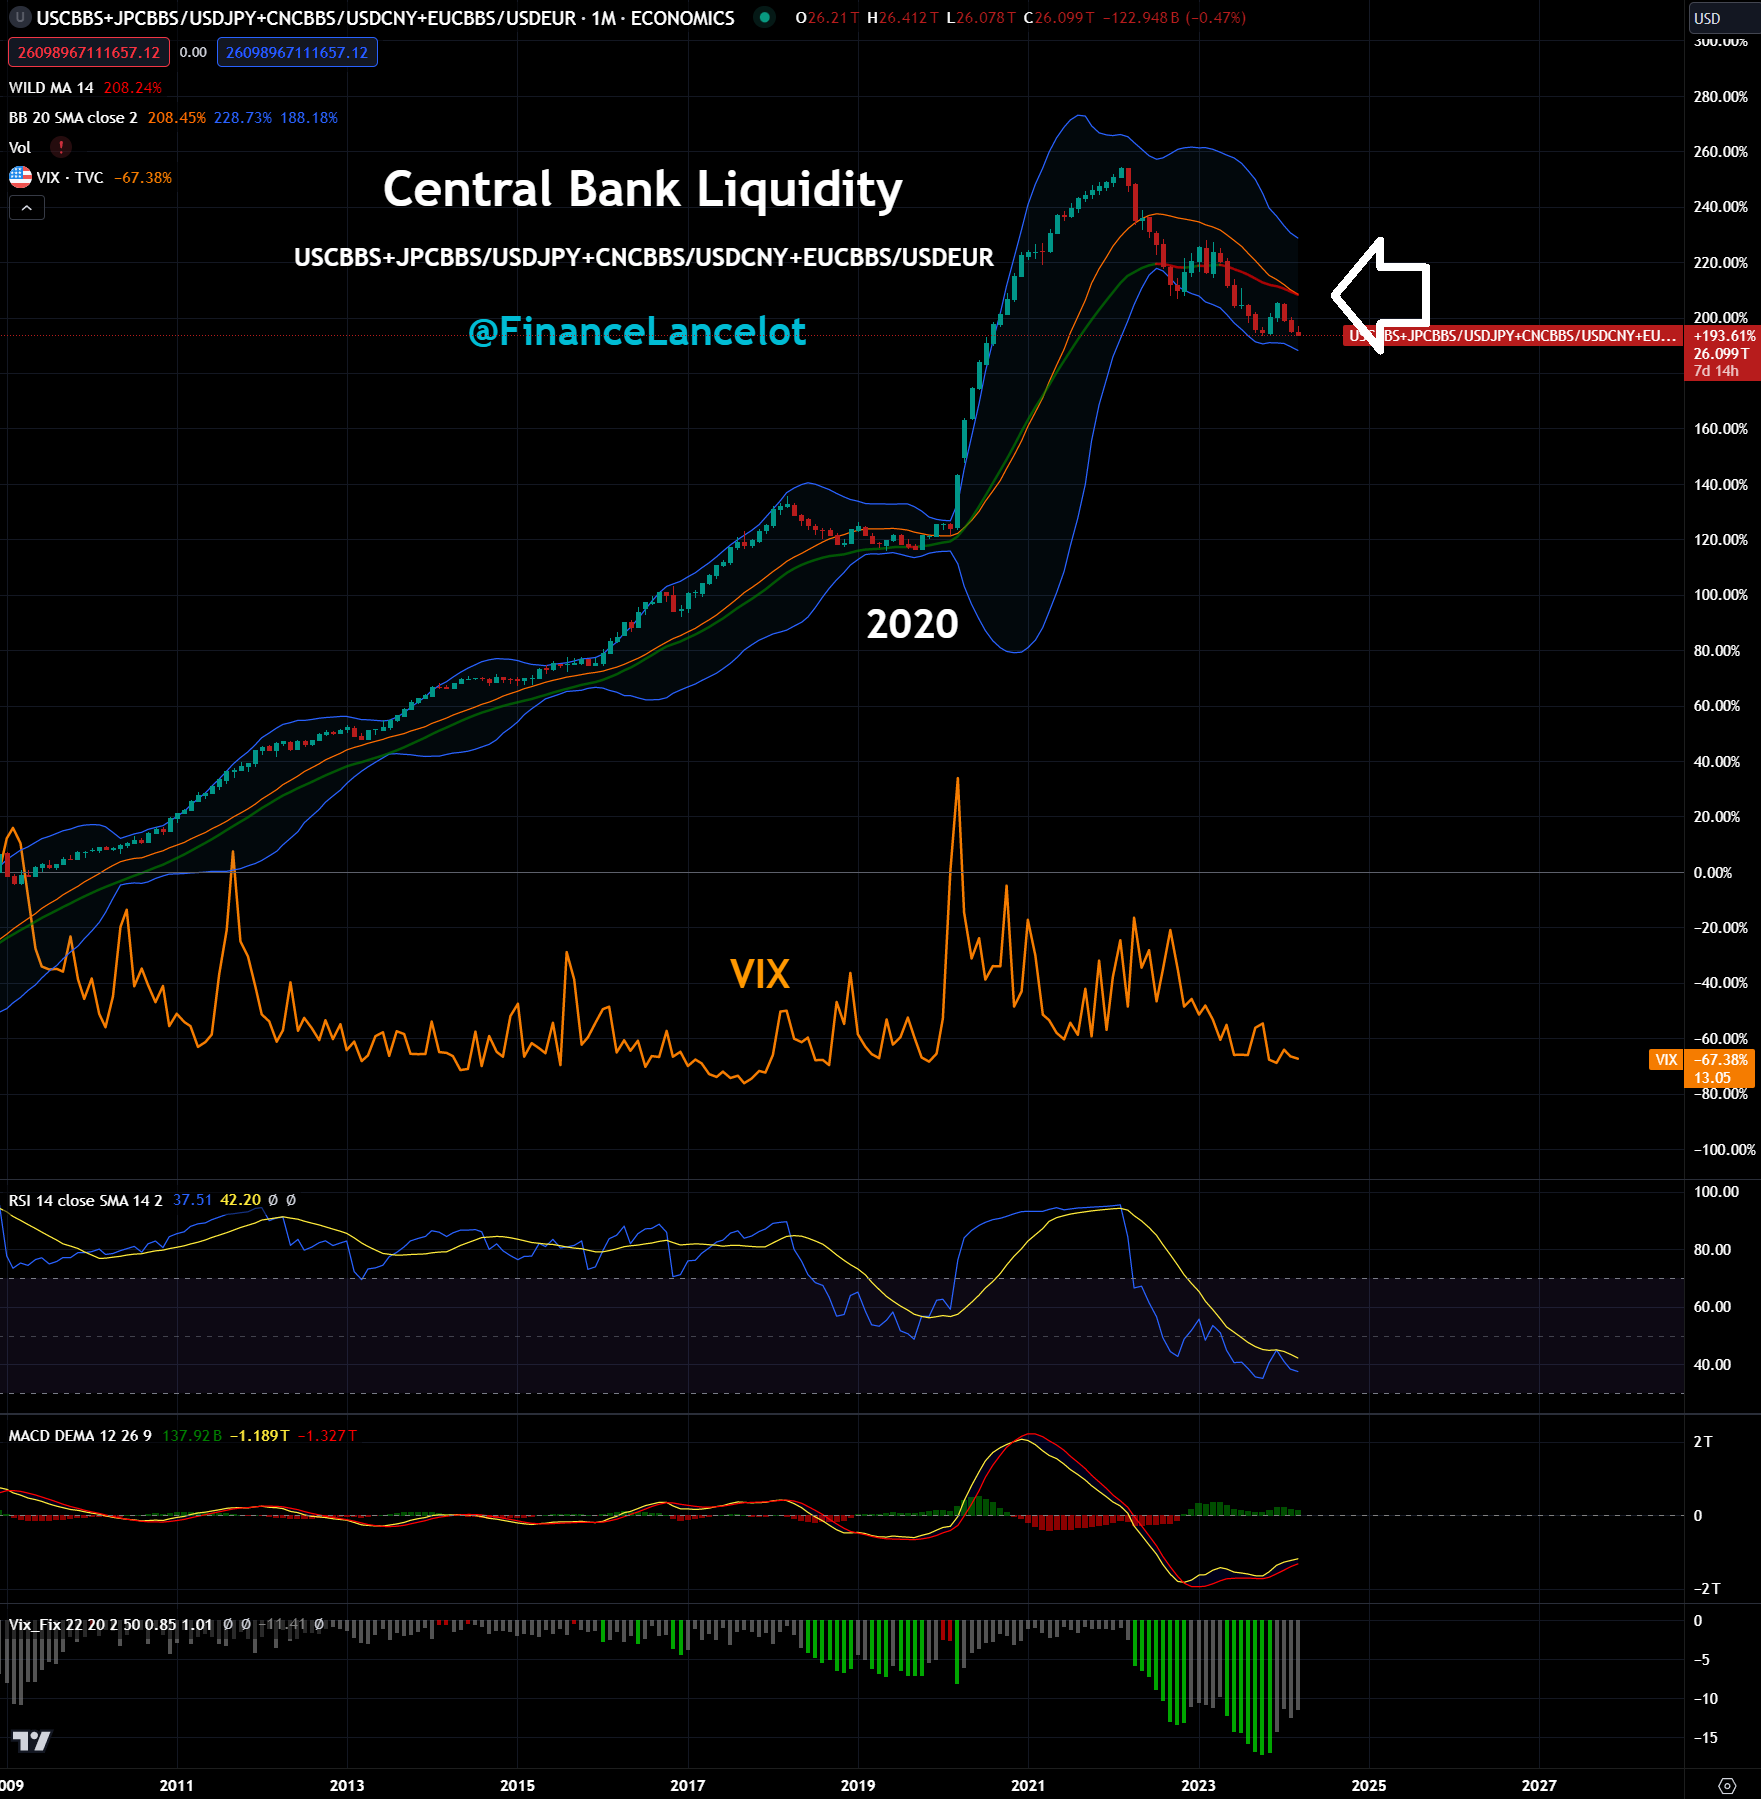Select the BB 20 SMA close 2 legend
This screenshot has width=1761, height=1799.
click(x=73, y=118)
